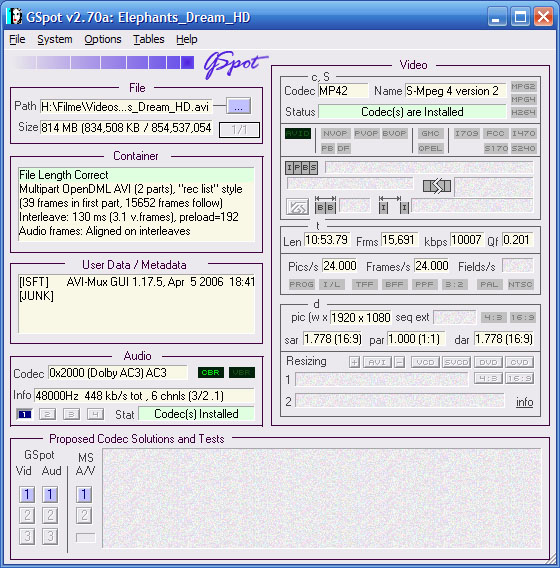
Task: Click the 3:2 pulldown indicator
Action: coord(455,284)
